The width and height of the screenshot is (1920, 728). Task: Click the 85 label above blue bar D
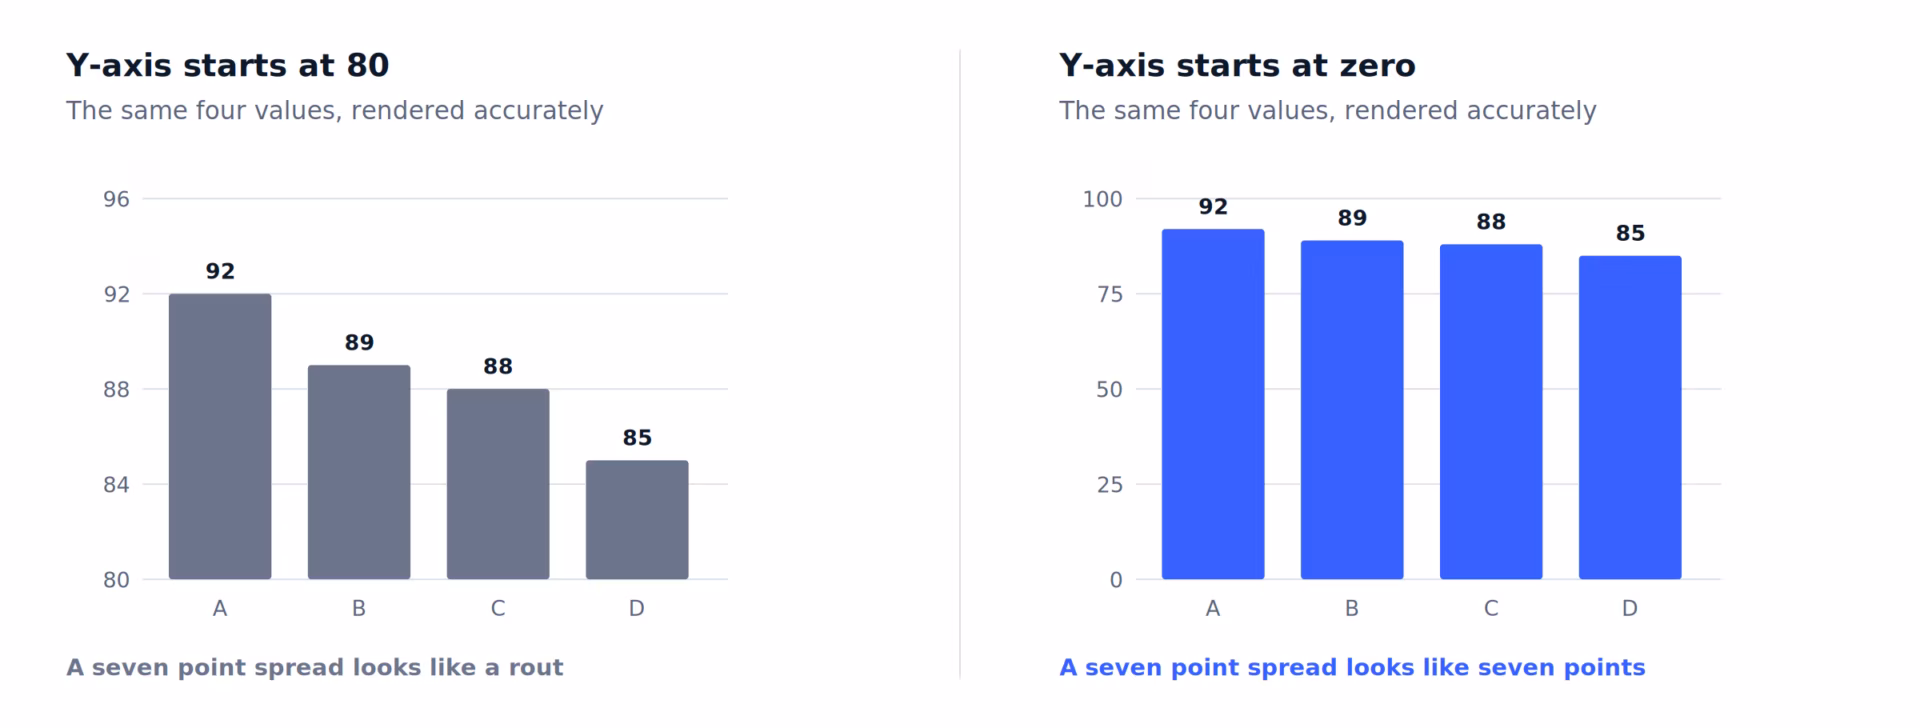point(1630,233)
